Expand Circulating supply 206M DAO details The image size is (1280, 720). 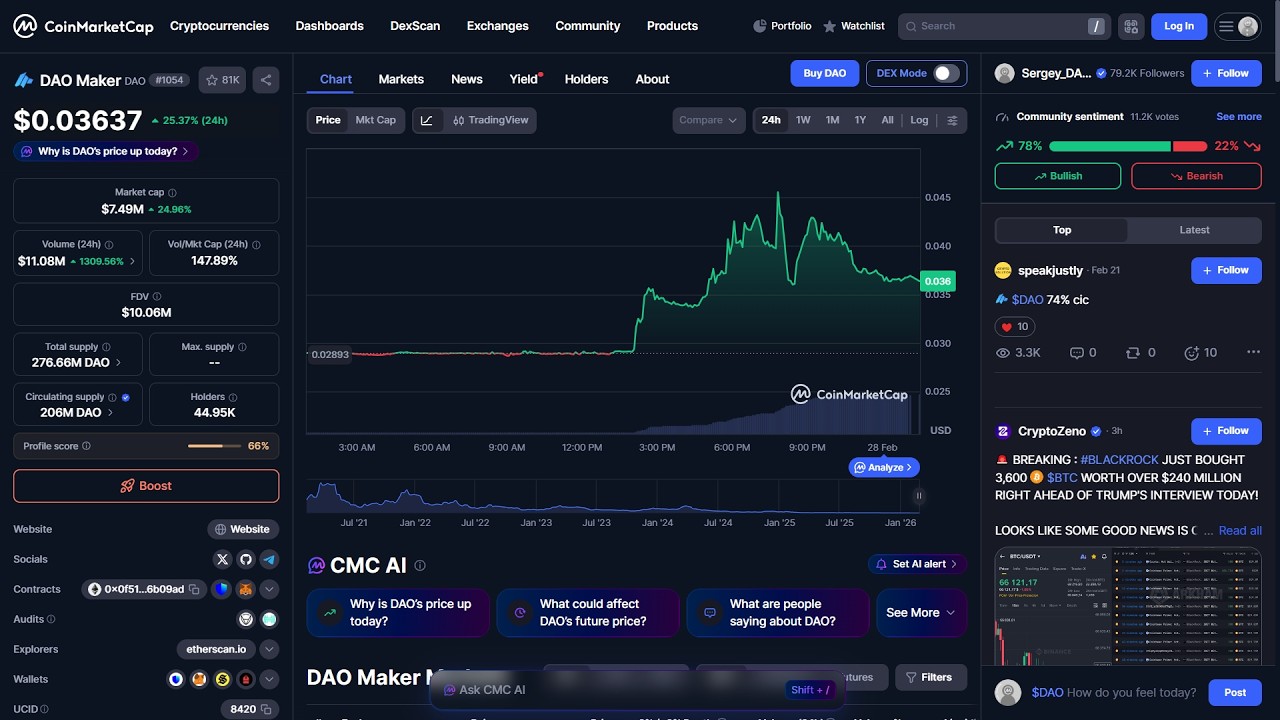[x=78, y=405]
